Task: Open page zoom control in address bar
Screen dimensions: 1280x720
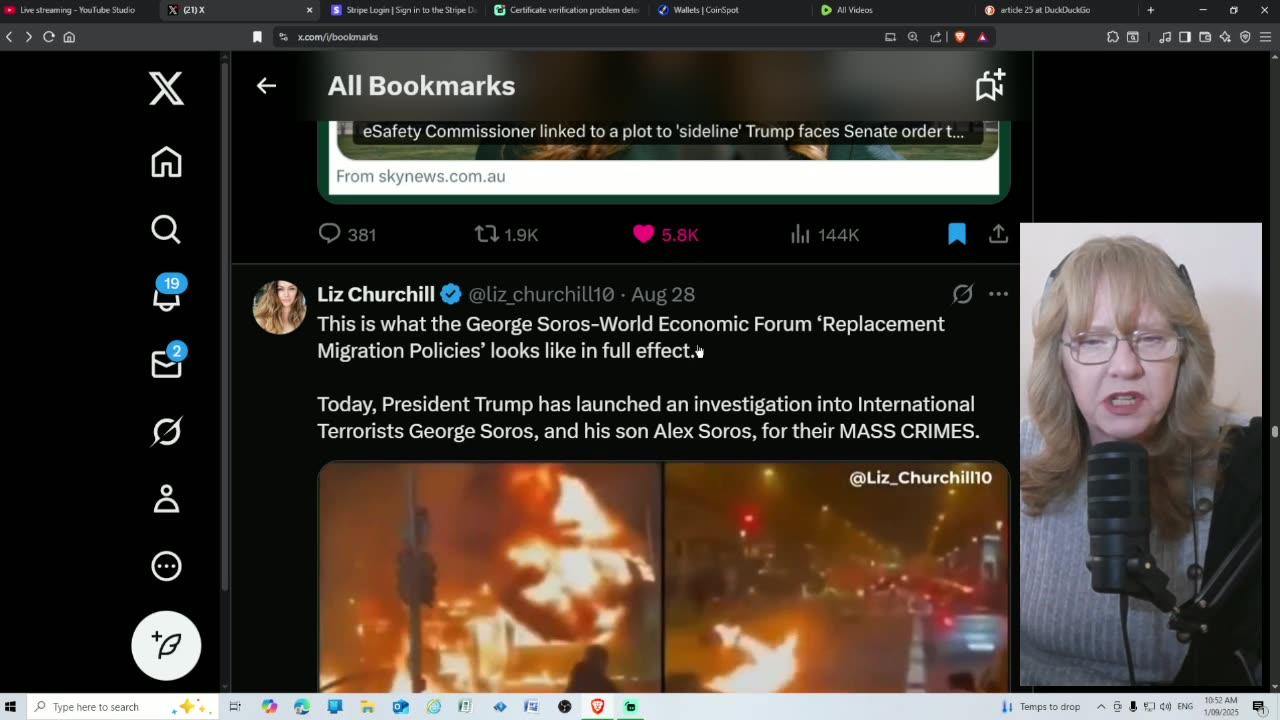Action: click(x=913, y=37)
